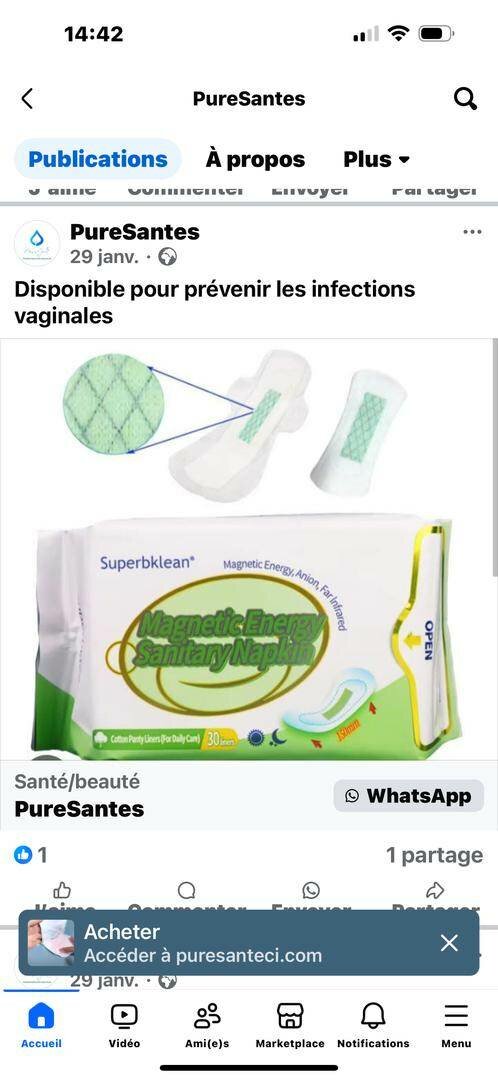Viewport: 498px width, 1080px height.
Task: Switch to the À propos tab
Action: (255, 159)
